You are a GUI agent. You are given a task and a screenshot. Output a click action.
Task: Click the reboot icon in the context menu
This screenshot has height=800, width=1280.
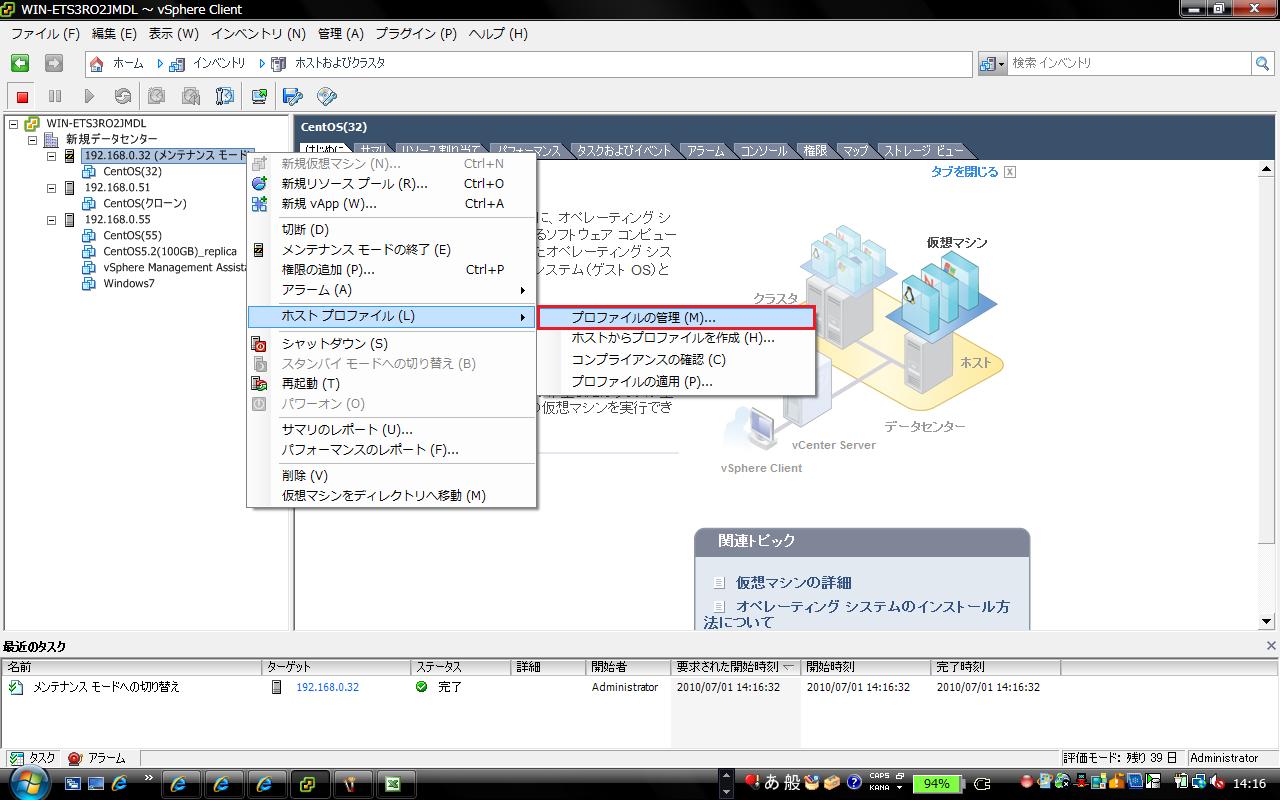tap(259, 384)
